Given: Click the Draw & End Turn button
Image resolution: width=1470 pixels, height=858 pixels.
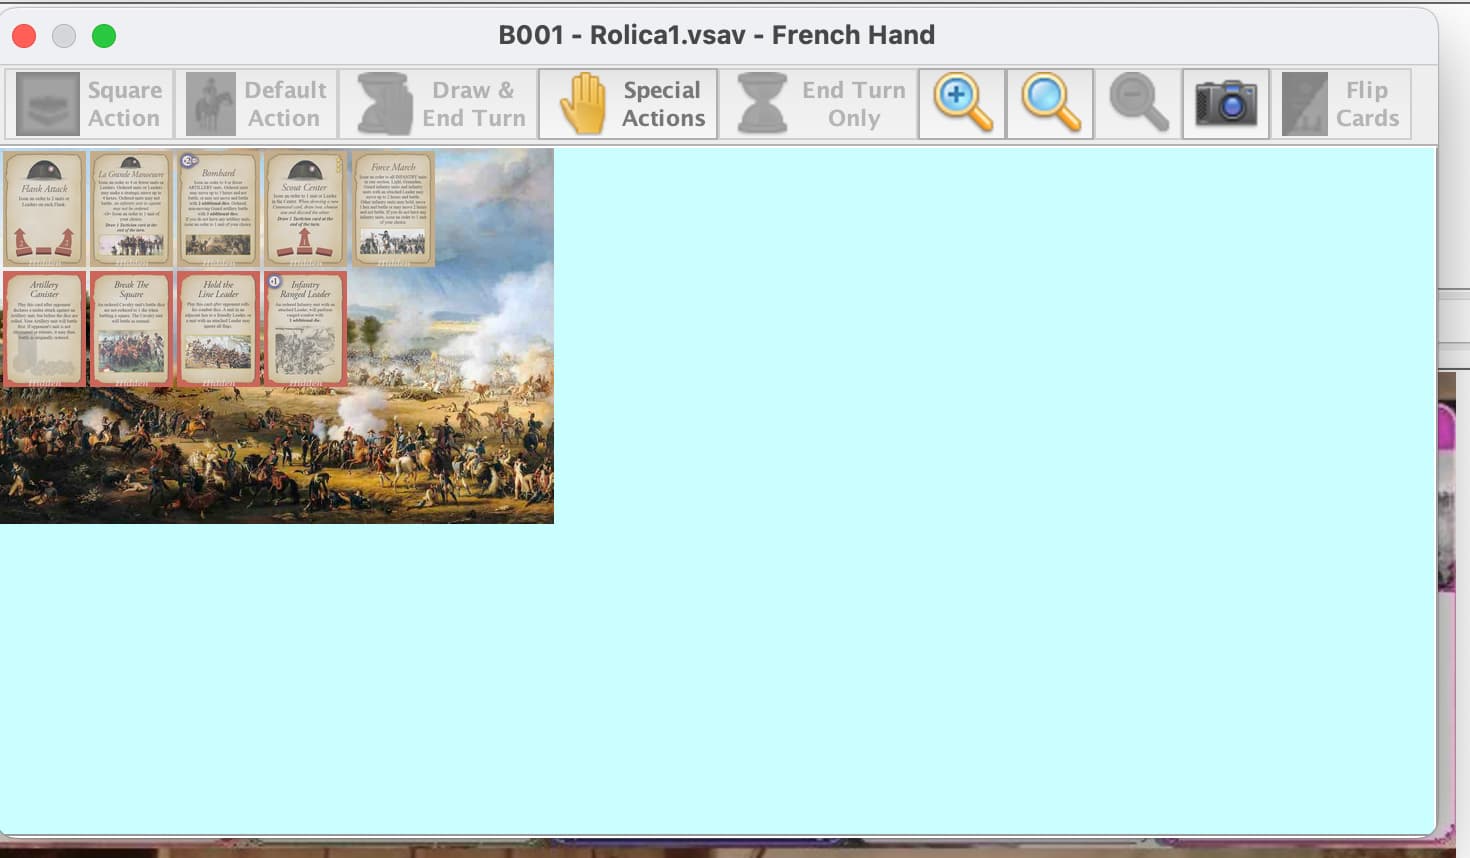Looking at the screenshot, I should pos(439,104).
